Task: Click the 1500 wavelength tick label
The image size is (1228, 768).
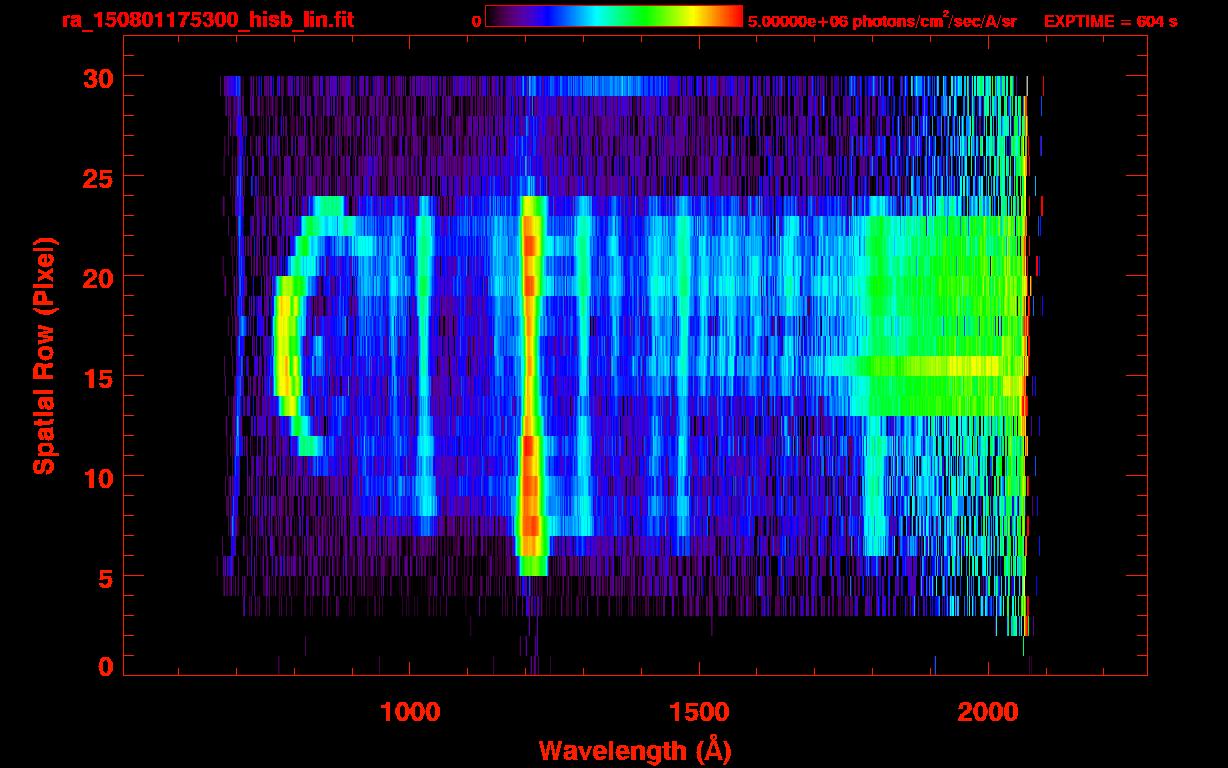Action: pos(699,712)
